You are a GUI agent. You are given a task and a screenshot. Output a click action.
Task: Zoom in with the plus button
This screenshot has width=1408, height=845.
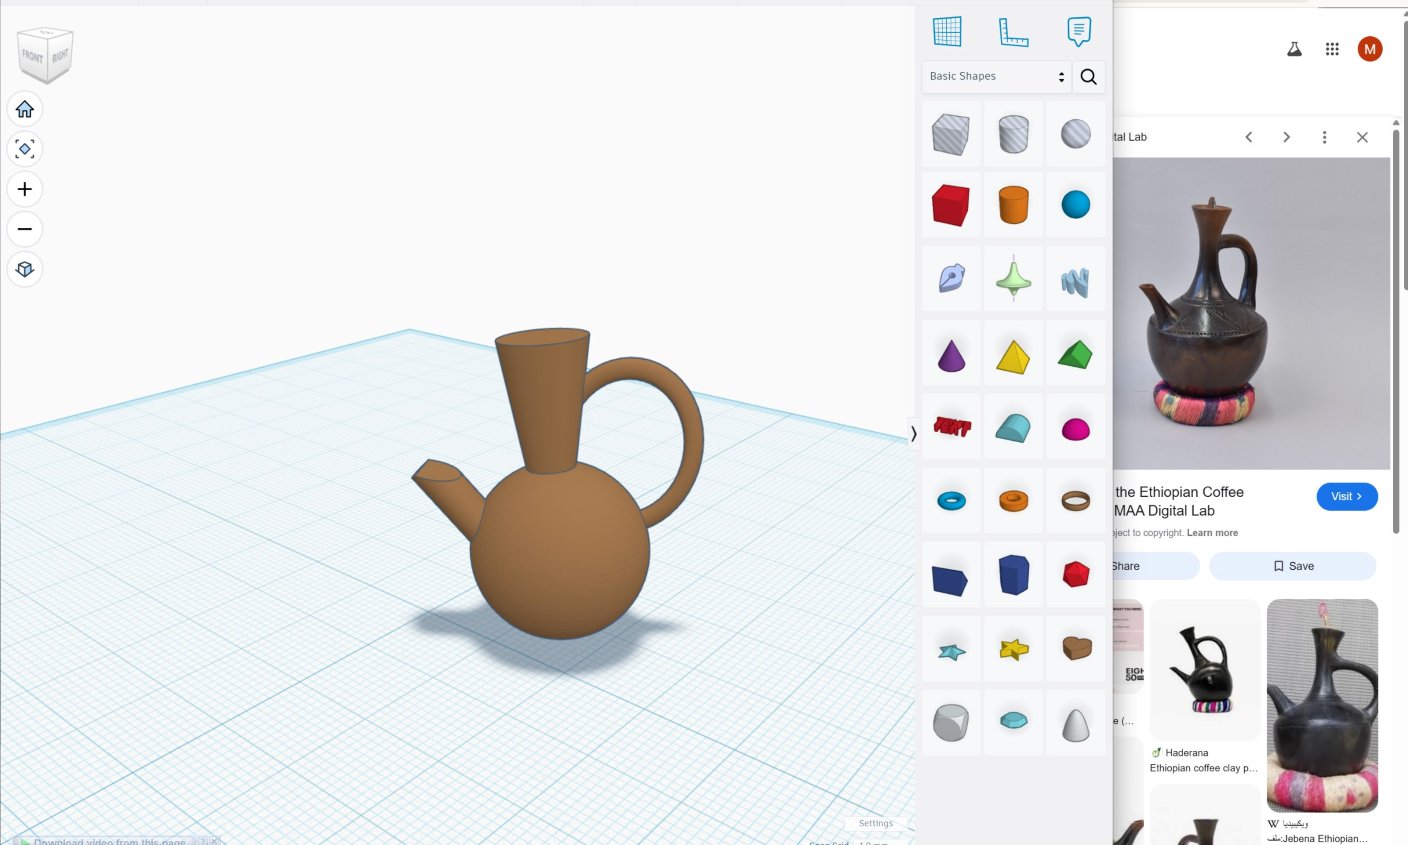[25, 189]
